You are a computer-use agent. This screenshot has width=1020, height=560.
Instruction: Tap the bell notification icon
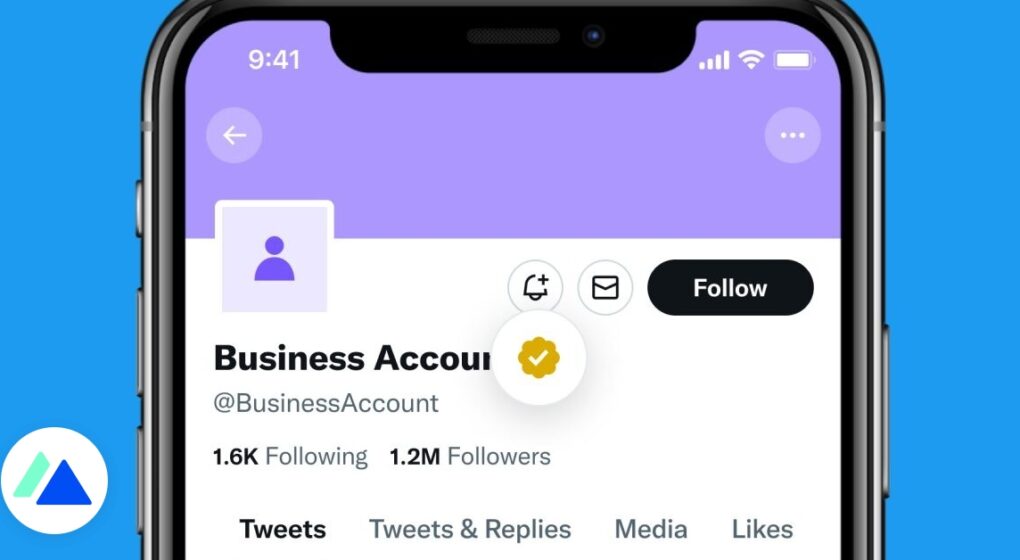point(535,287)
